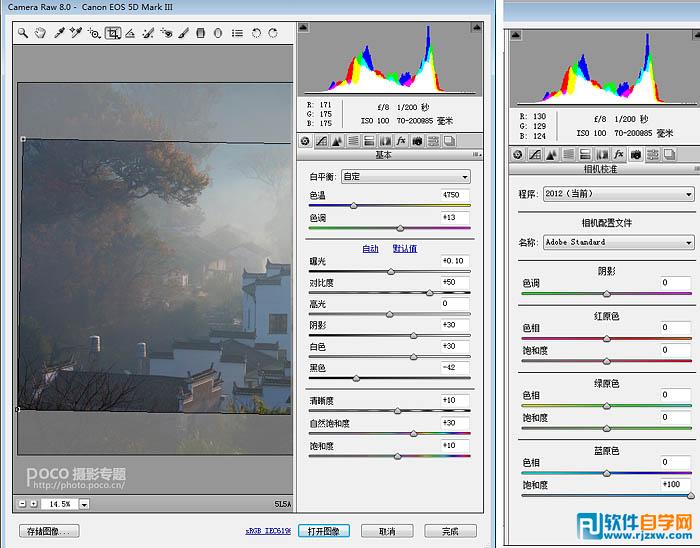Open the Presets tab in left window
Viewport: 700px width, 548px height.
(x=433, y=141)
